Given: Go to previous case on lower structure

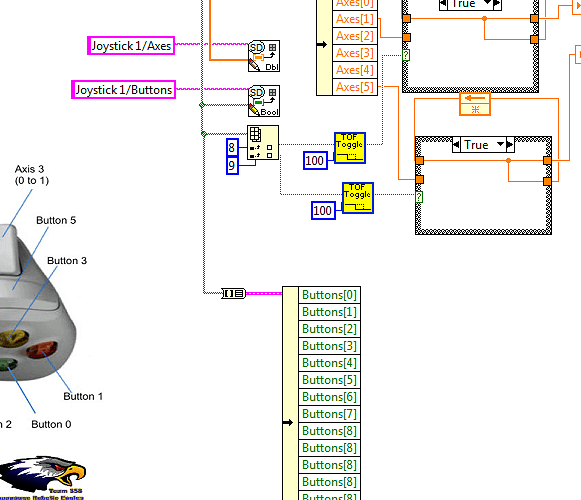Looking at the screenshot, I should pyautogui.click(x=456, y=144).
